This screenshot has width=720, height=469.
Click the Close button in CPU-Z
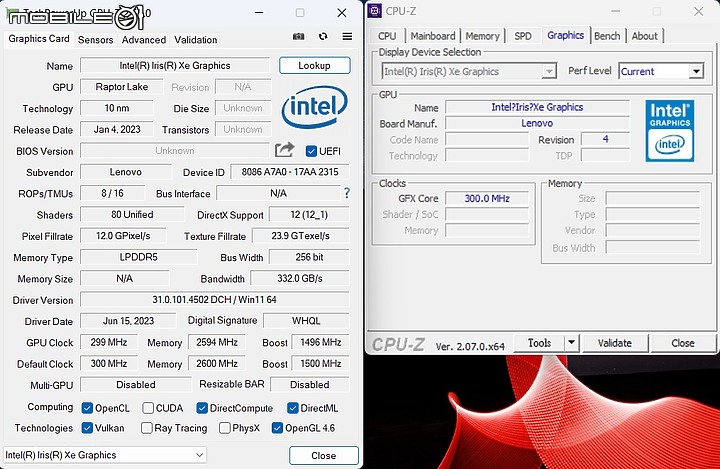[x=683, y=343]
